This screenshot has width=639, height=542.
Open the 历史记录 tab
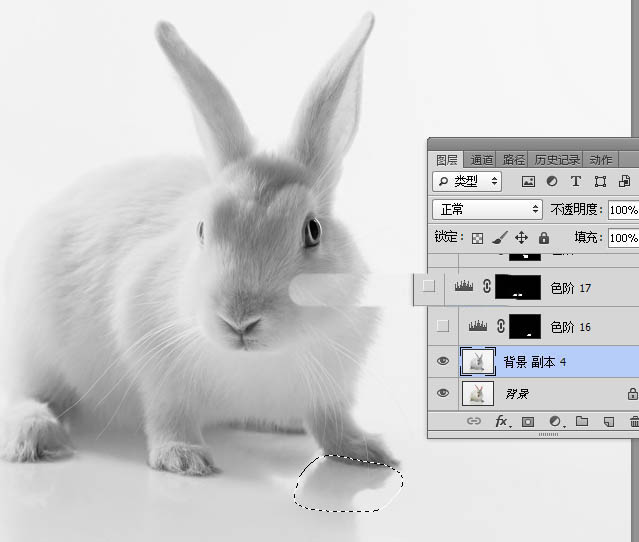point(557,160)
